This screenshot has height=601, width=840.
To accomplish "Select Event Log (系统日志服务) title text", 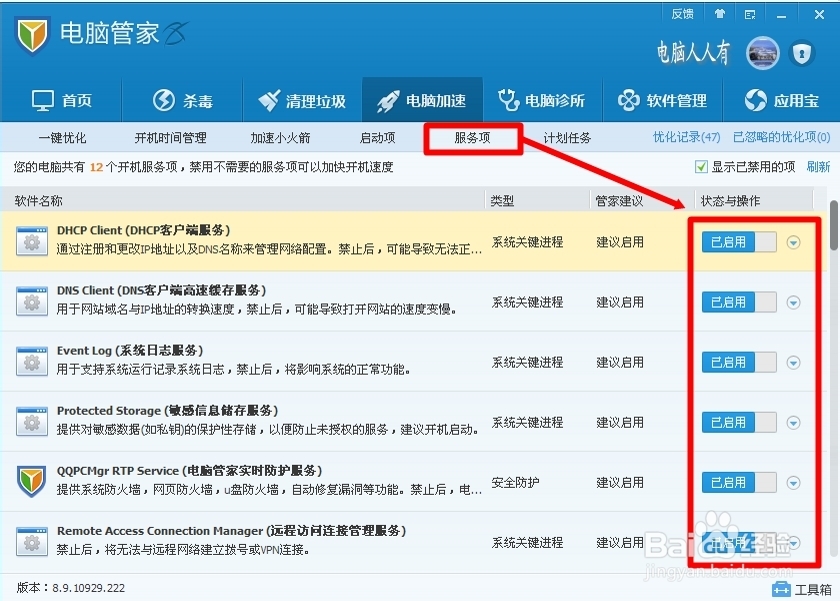I will pyautogui.click(x=130, y=350).
